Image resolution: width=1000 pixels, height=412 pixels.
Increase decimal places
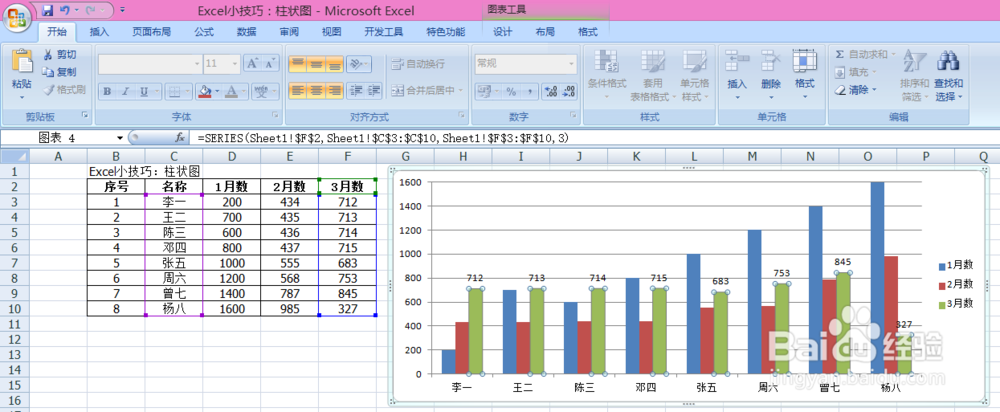click(551, 92)
